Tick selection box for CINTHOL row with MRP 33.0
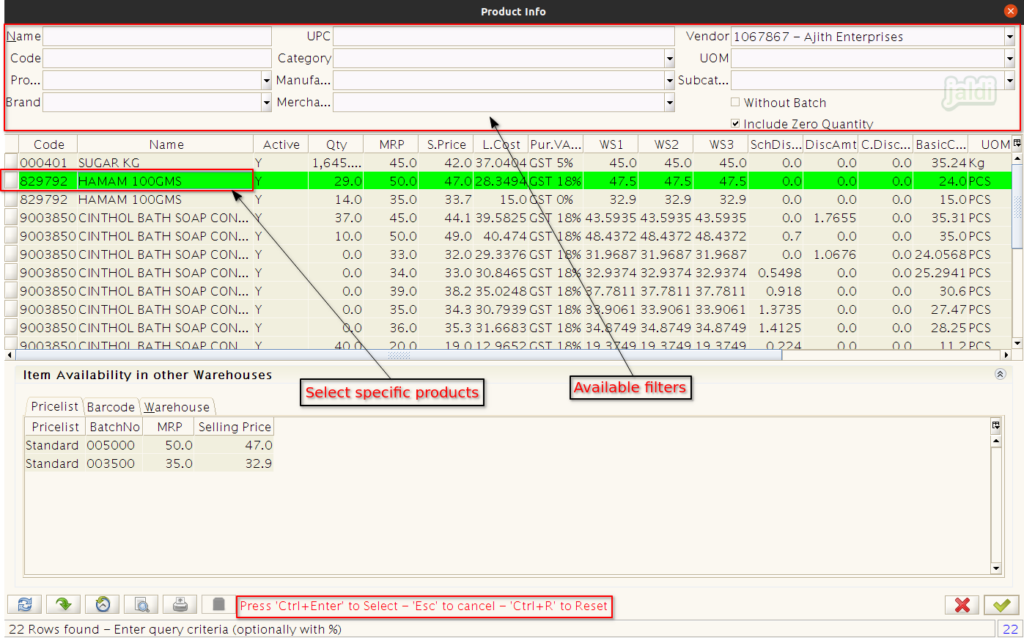This screenshot has height=638, width=1024. (11, 254)
